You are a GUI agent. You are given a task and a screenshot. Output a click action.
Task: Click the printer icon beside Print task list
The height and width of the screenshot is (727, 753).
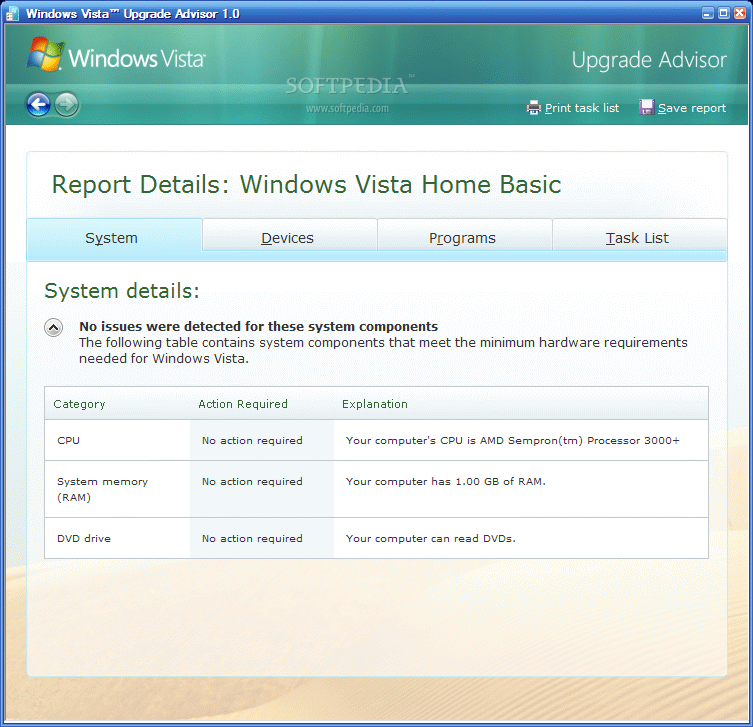[x=534, y=108]
